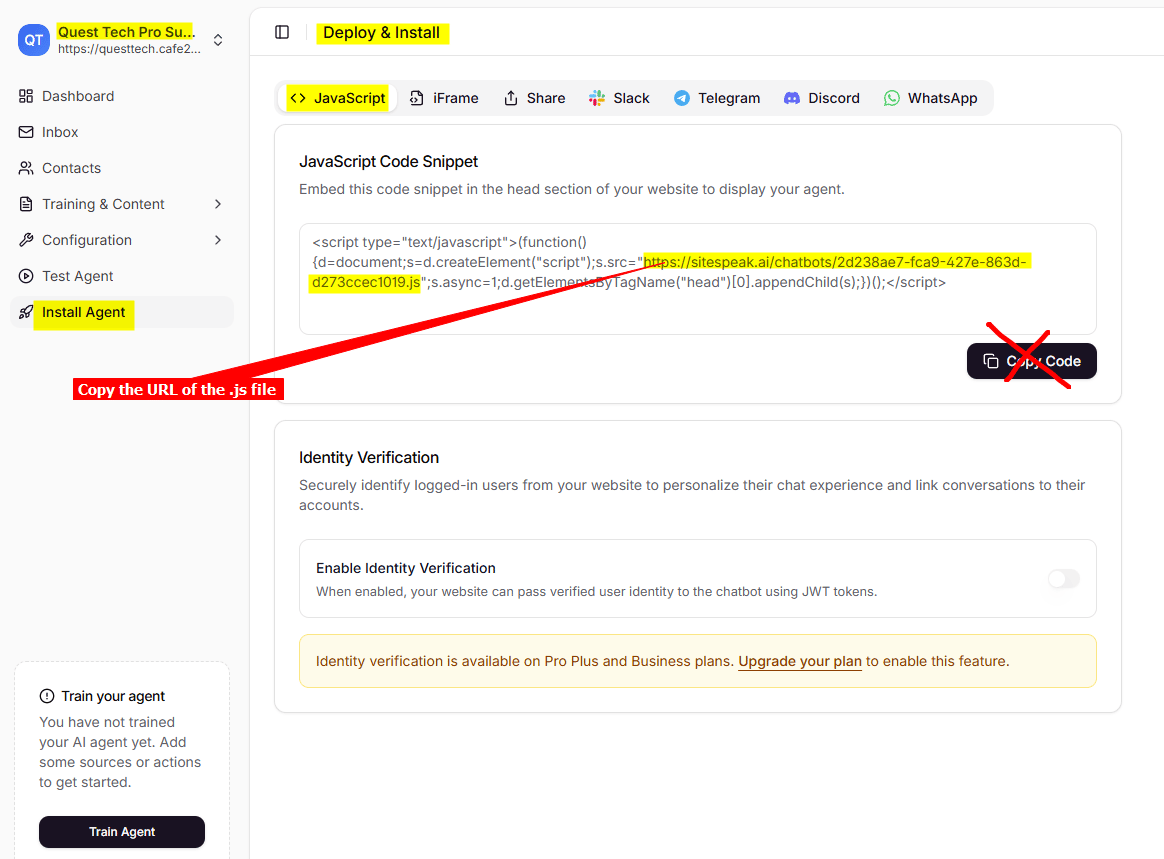Click the Dashboard grid icon
Viewport: 1164px width, 859px height.
tap(26, 96)
